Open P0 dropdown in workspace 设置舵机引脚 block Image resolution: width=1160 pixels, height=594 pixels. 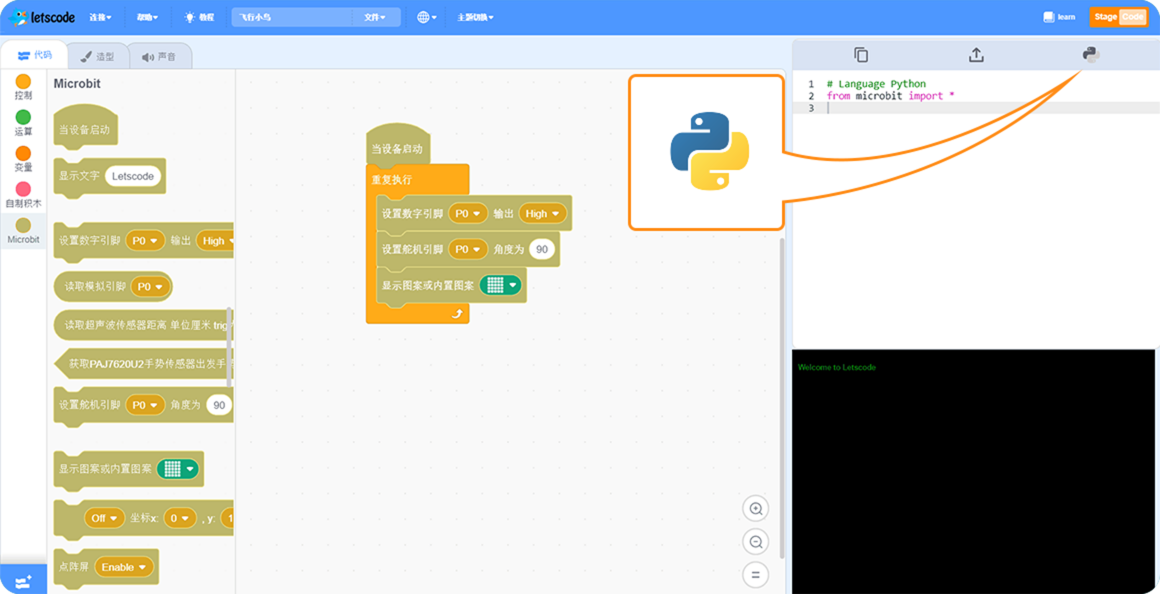tap(468, 249)
